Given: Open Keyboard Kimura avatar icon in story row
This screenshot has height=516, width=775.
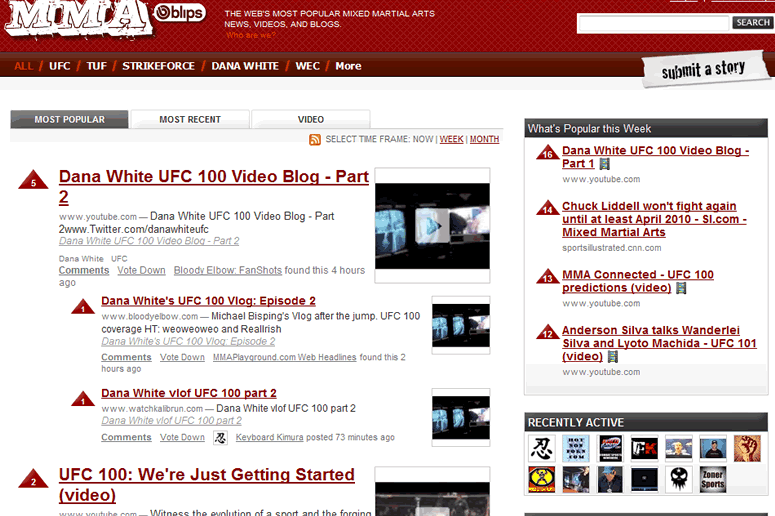Looking at the screenshot, I should 220,437.
